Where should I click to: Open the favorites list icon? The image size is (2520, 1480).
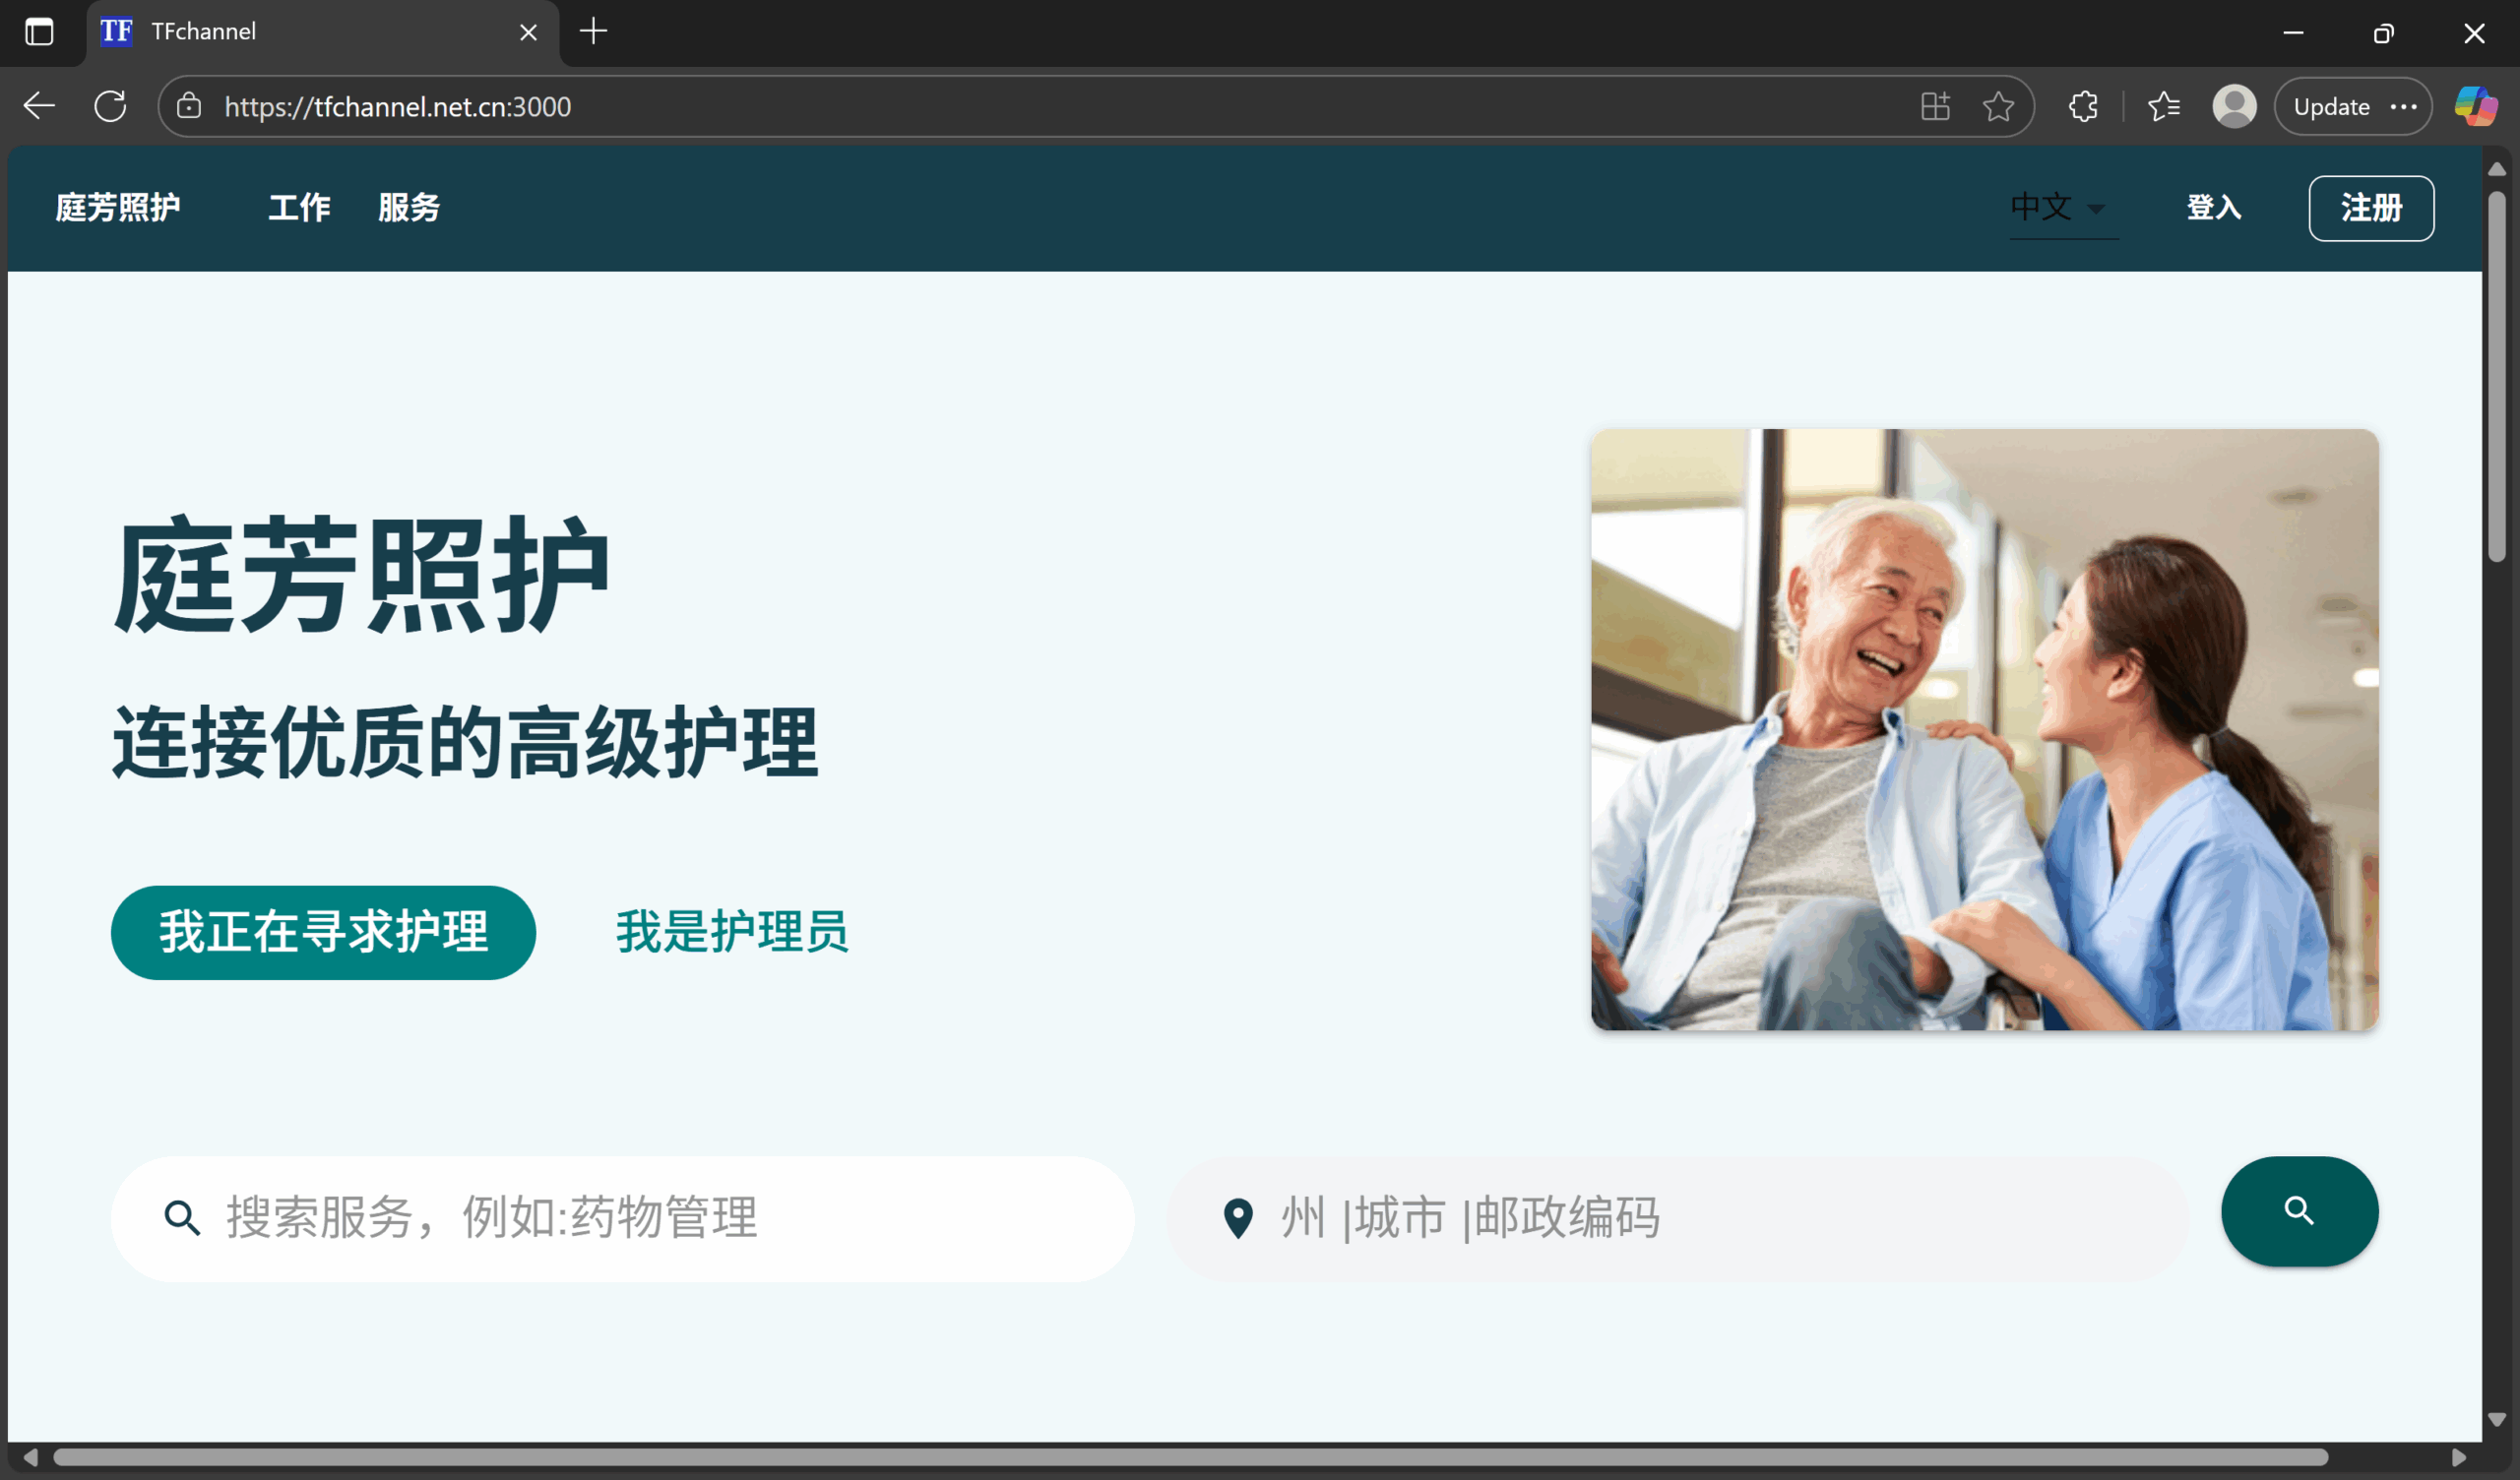2163,106
